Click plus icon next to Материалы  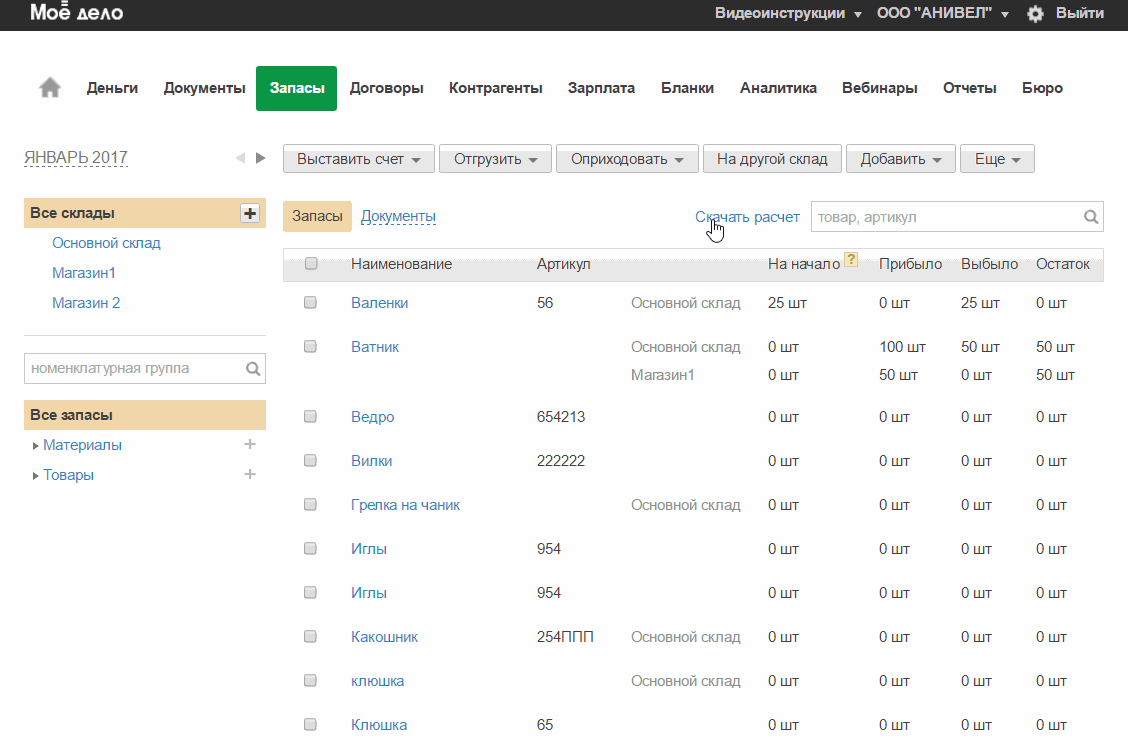pyautogui.click(x=250, y=445)
